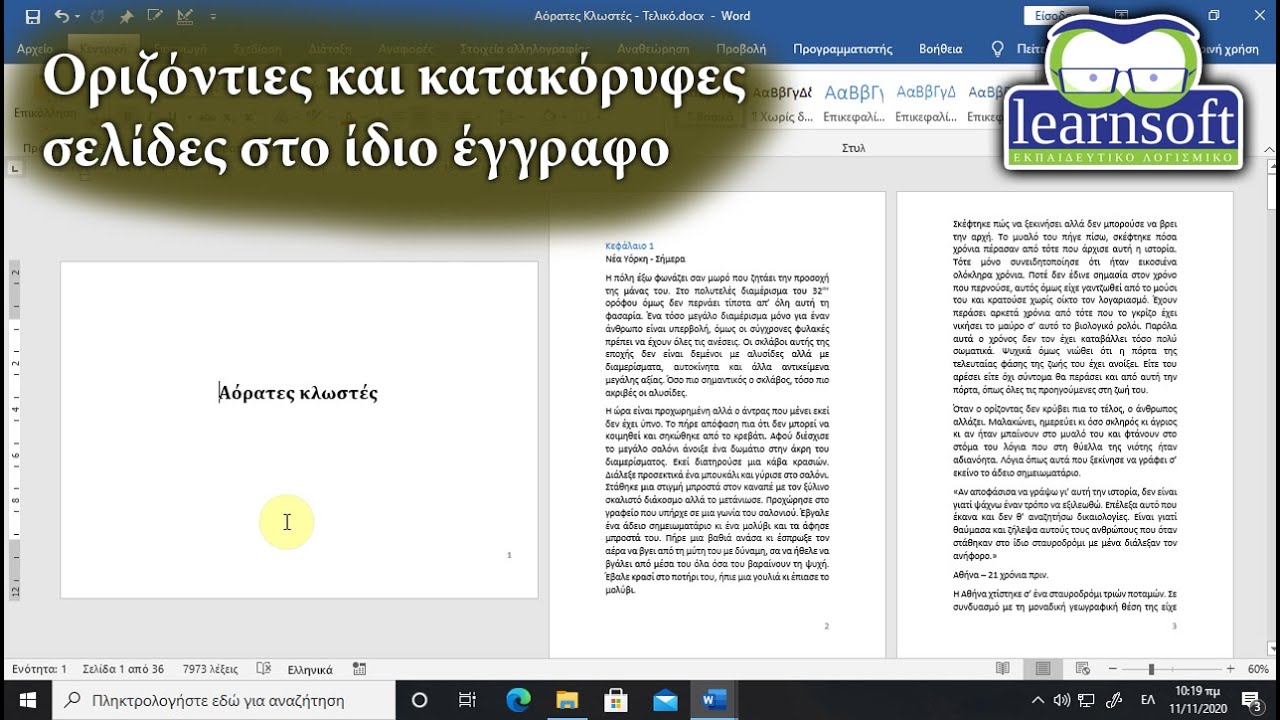Open the Αναθεώρηση ribbon tab

pos(653,48)
